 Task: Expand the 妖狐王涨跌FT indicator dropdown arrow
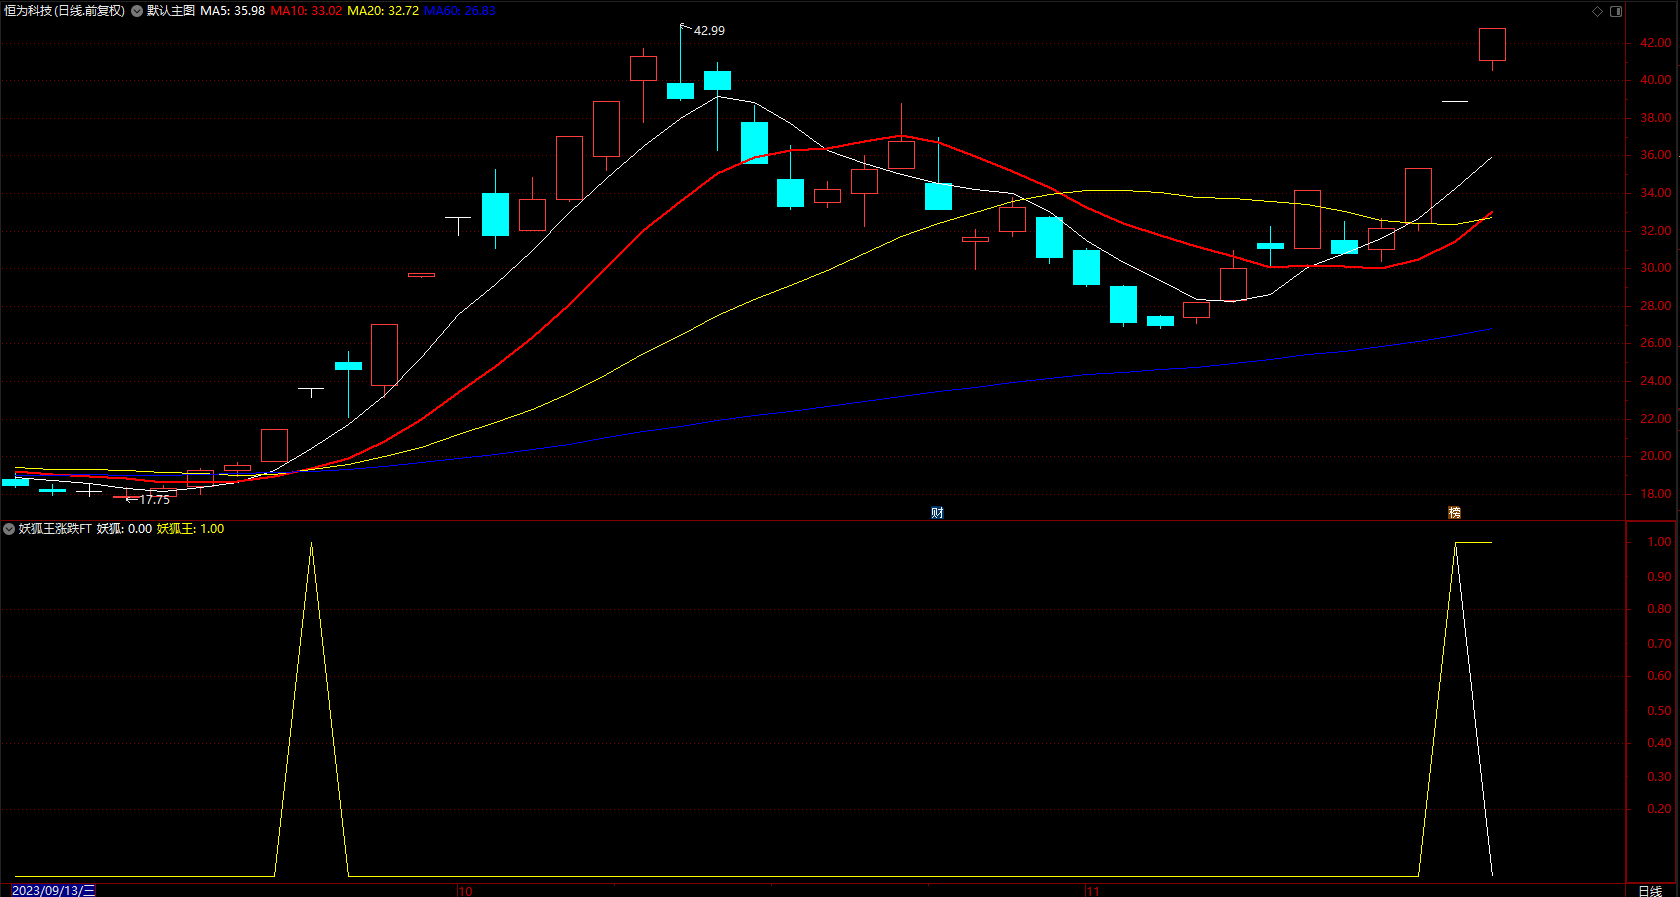tap(9, 529)
